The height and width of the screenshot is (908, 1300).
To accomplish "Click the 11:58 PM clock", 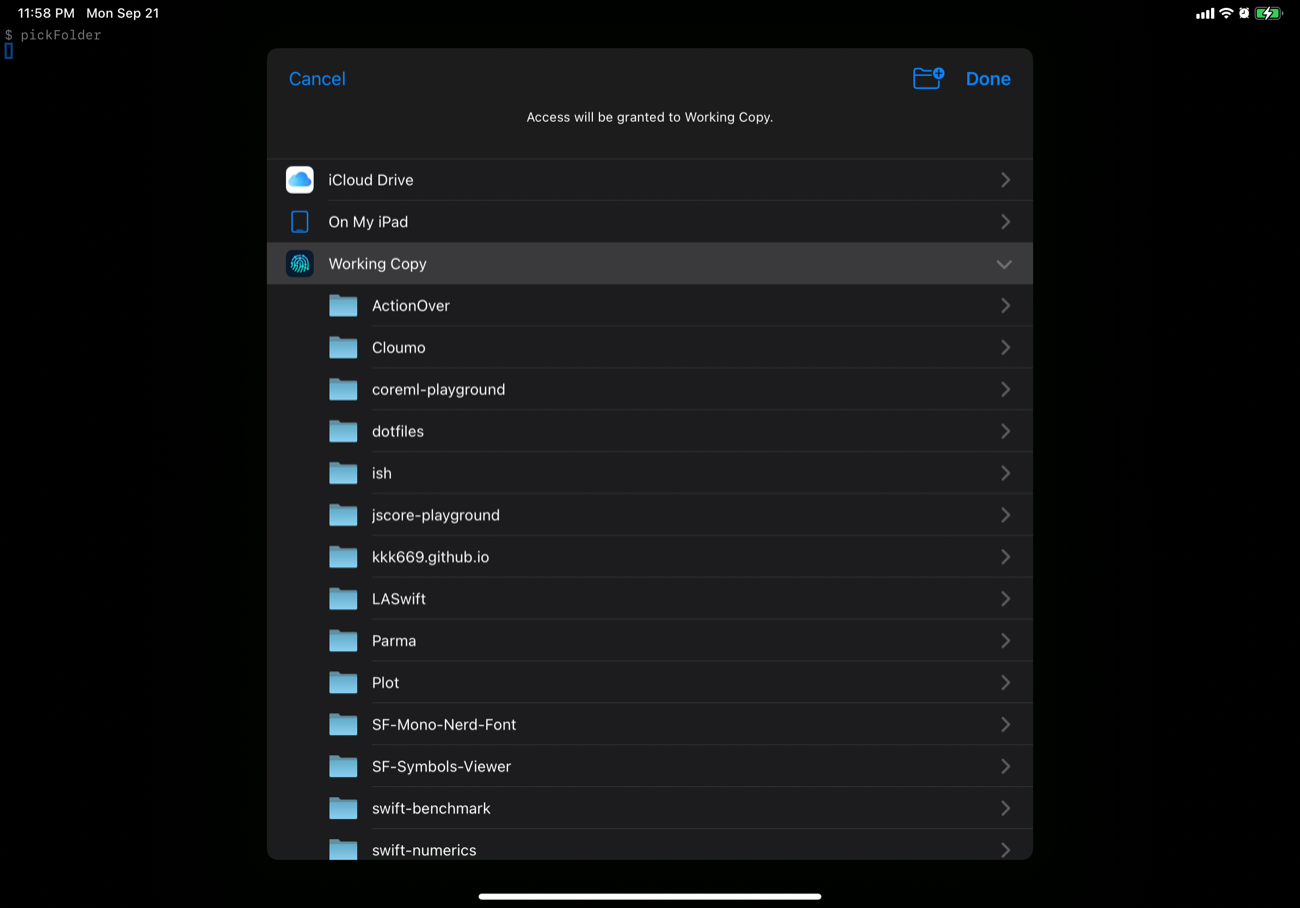I will click(46, 13).
